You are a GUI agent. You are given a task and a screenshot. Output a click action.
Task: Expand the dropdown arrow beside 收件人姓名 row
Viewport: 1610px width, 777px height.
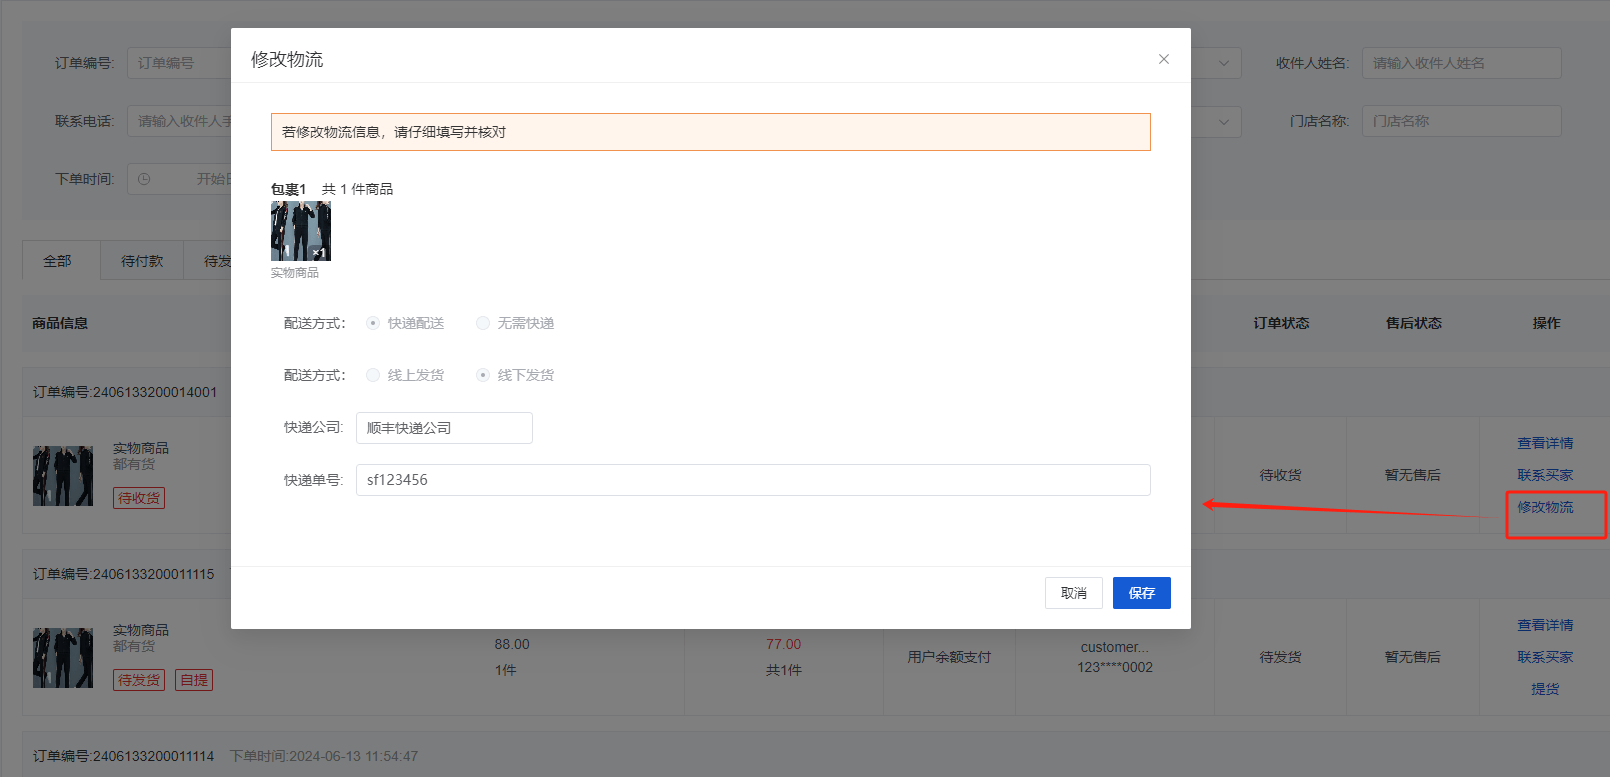point(1224,63)
